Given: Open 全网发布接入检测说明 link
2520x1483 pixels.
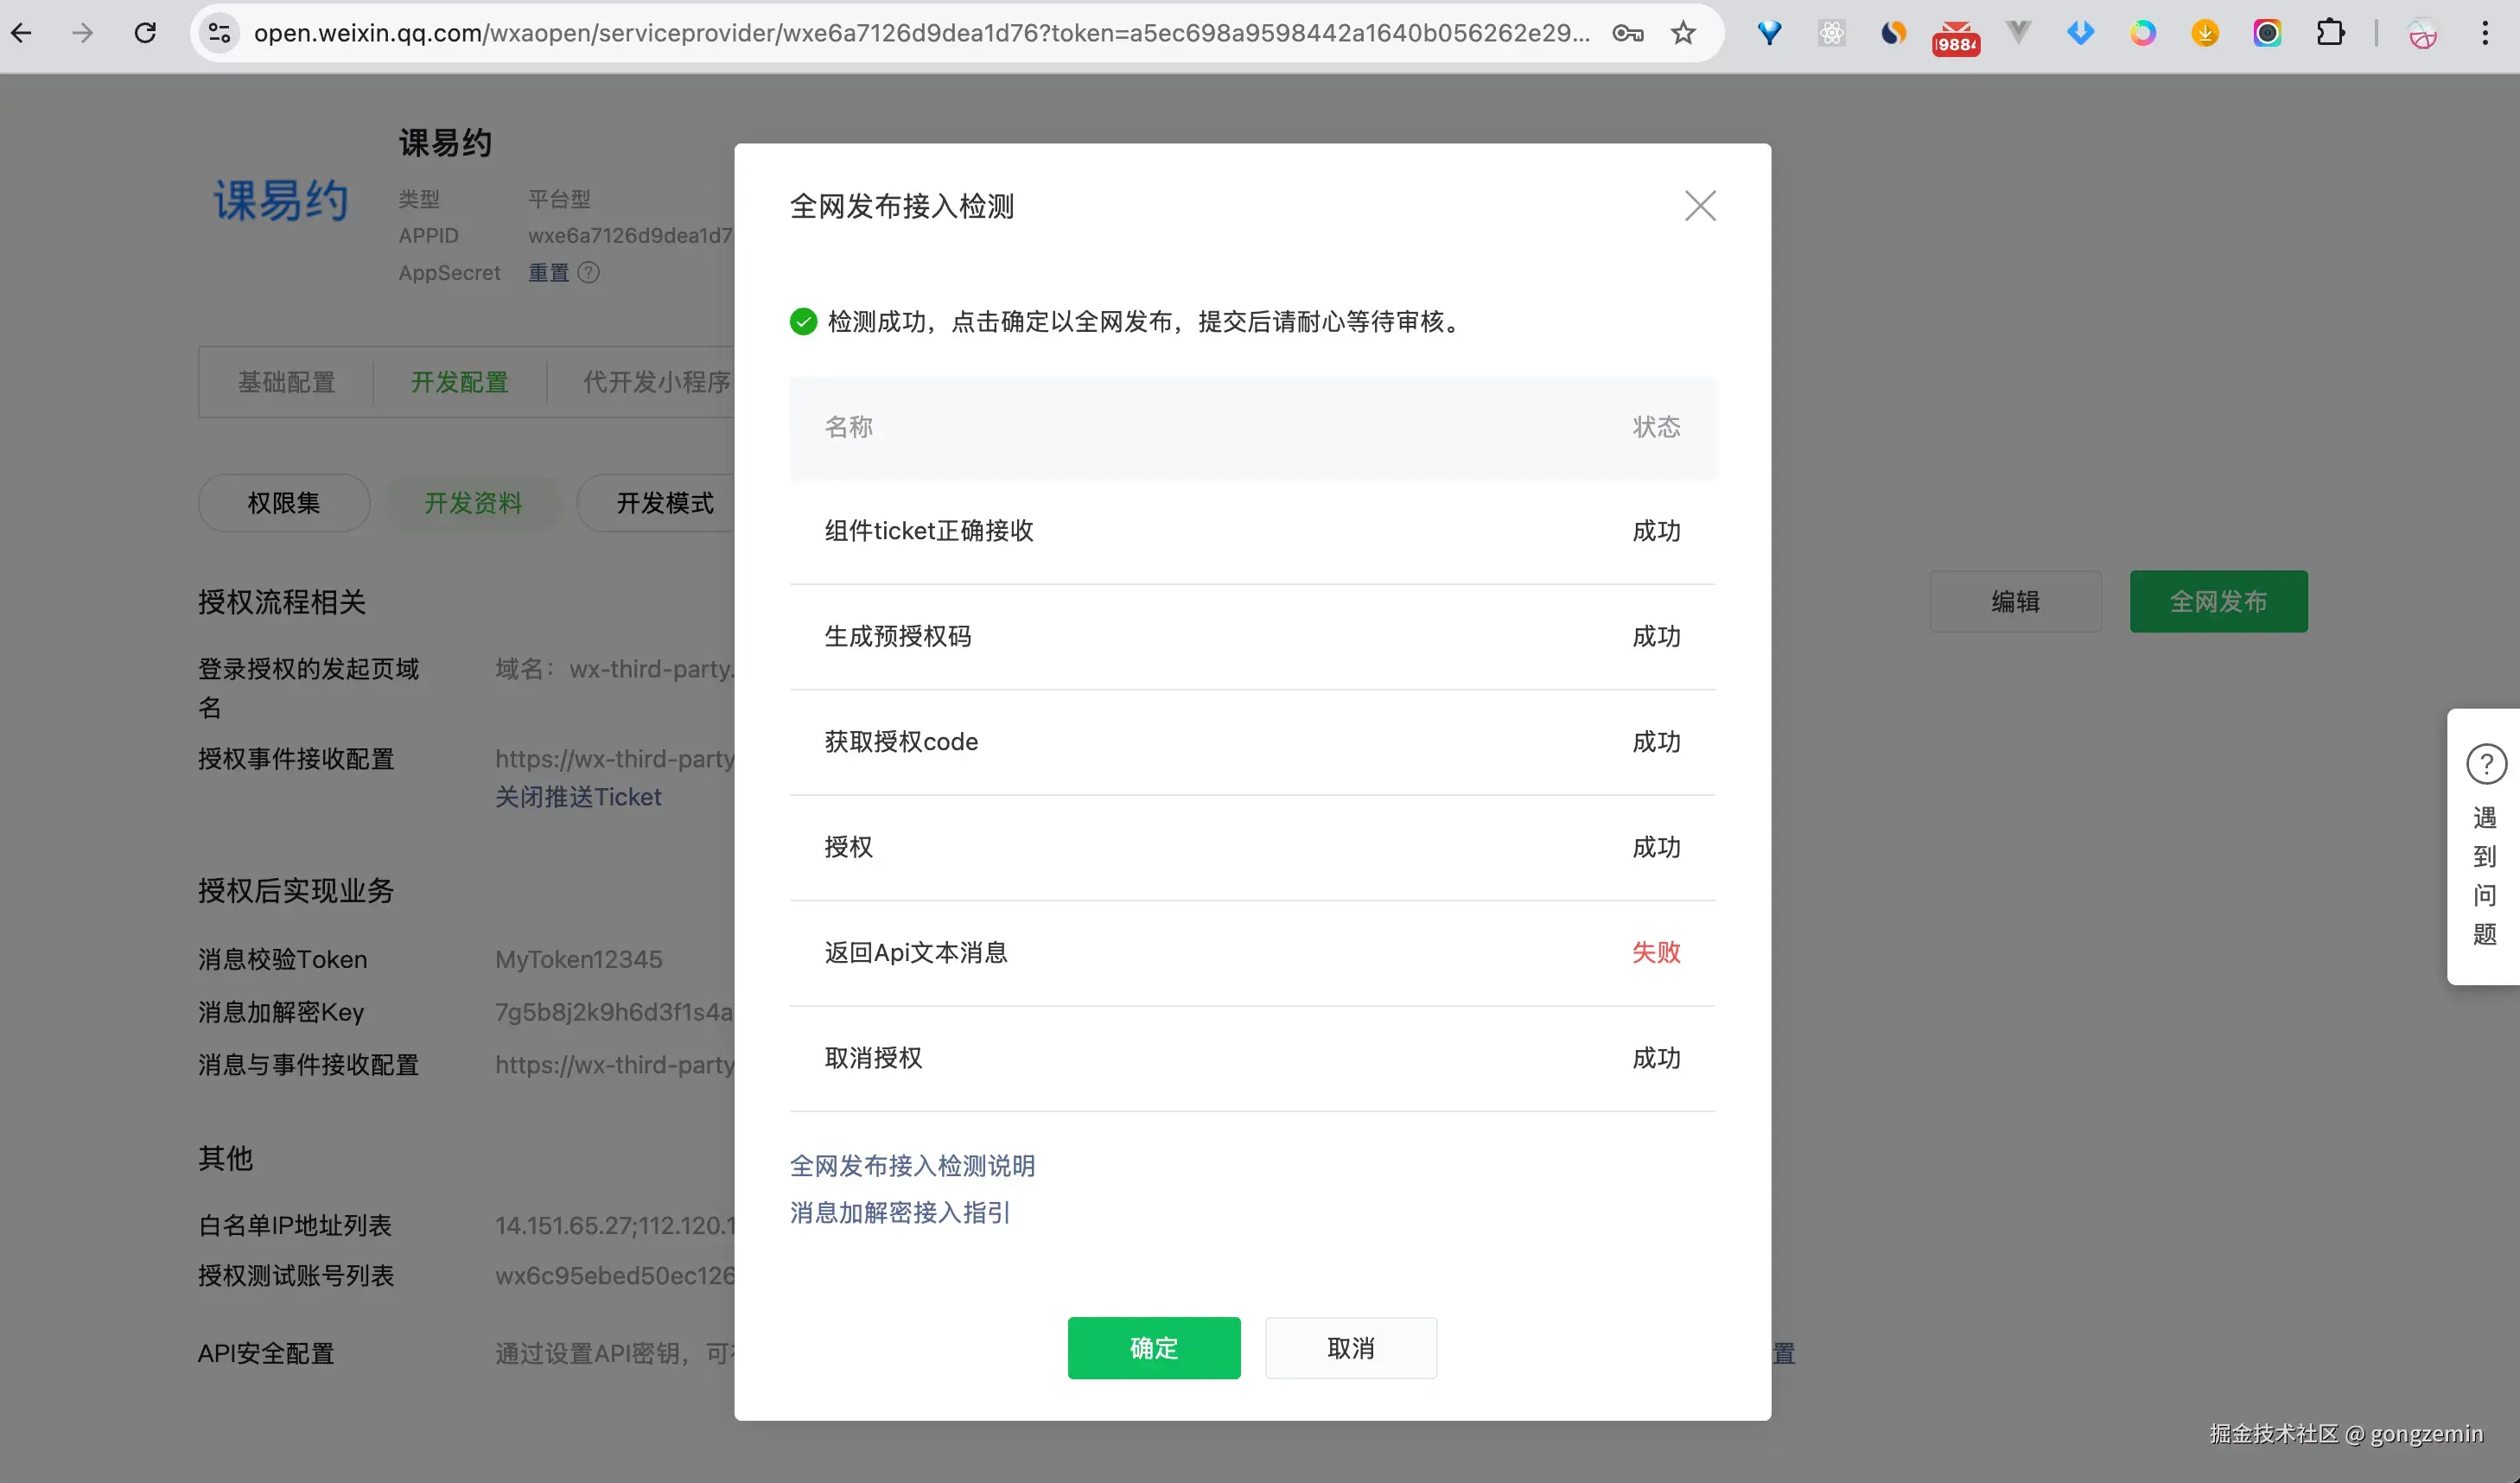Looking at the screenshot, I should pos(911,1166).
